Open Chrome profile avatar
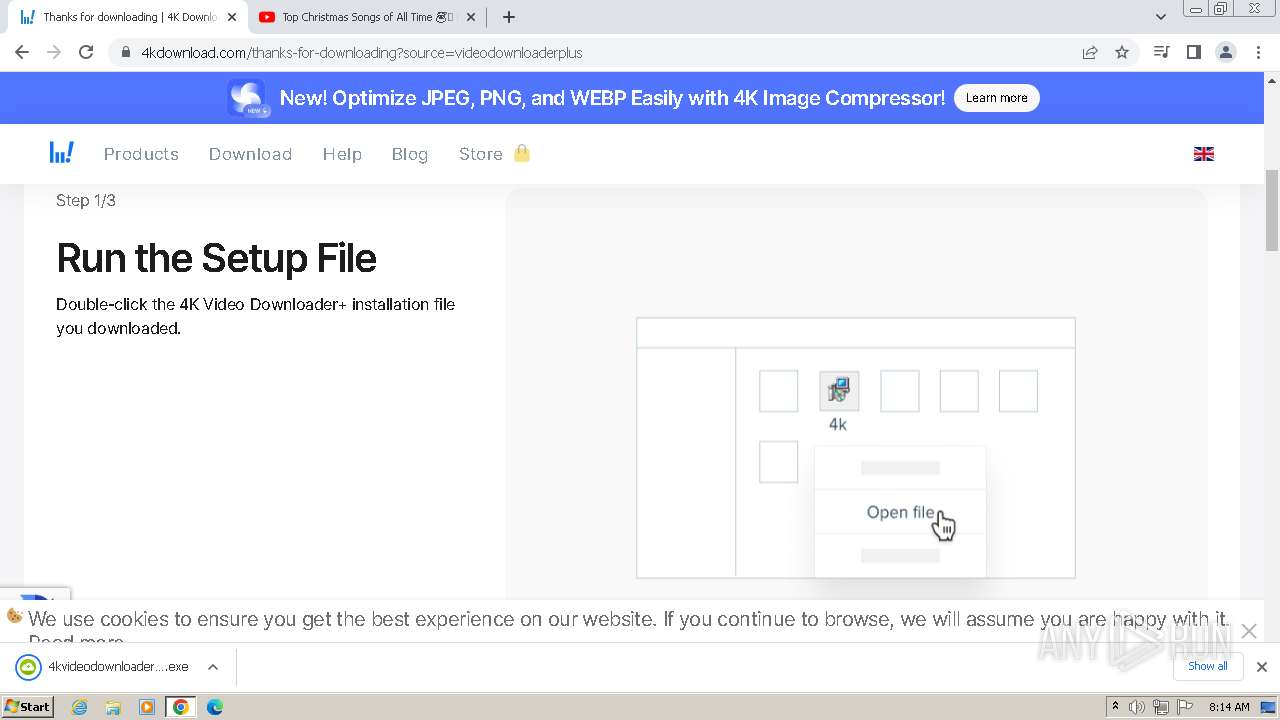The height and width of the screenshot is (720, 1280). [1225, 53]
